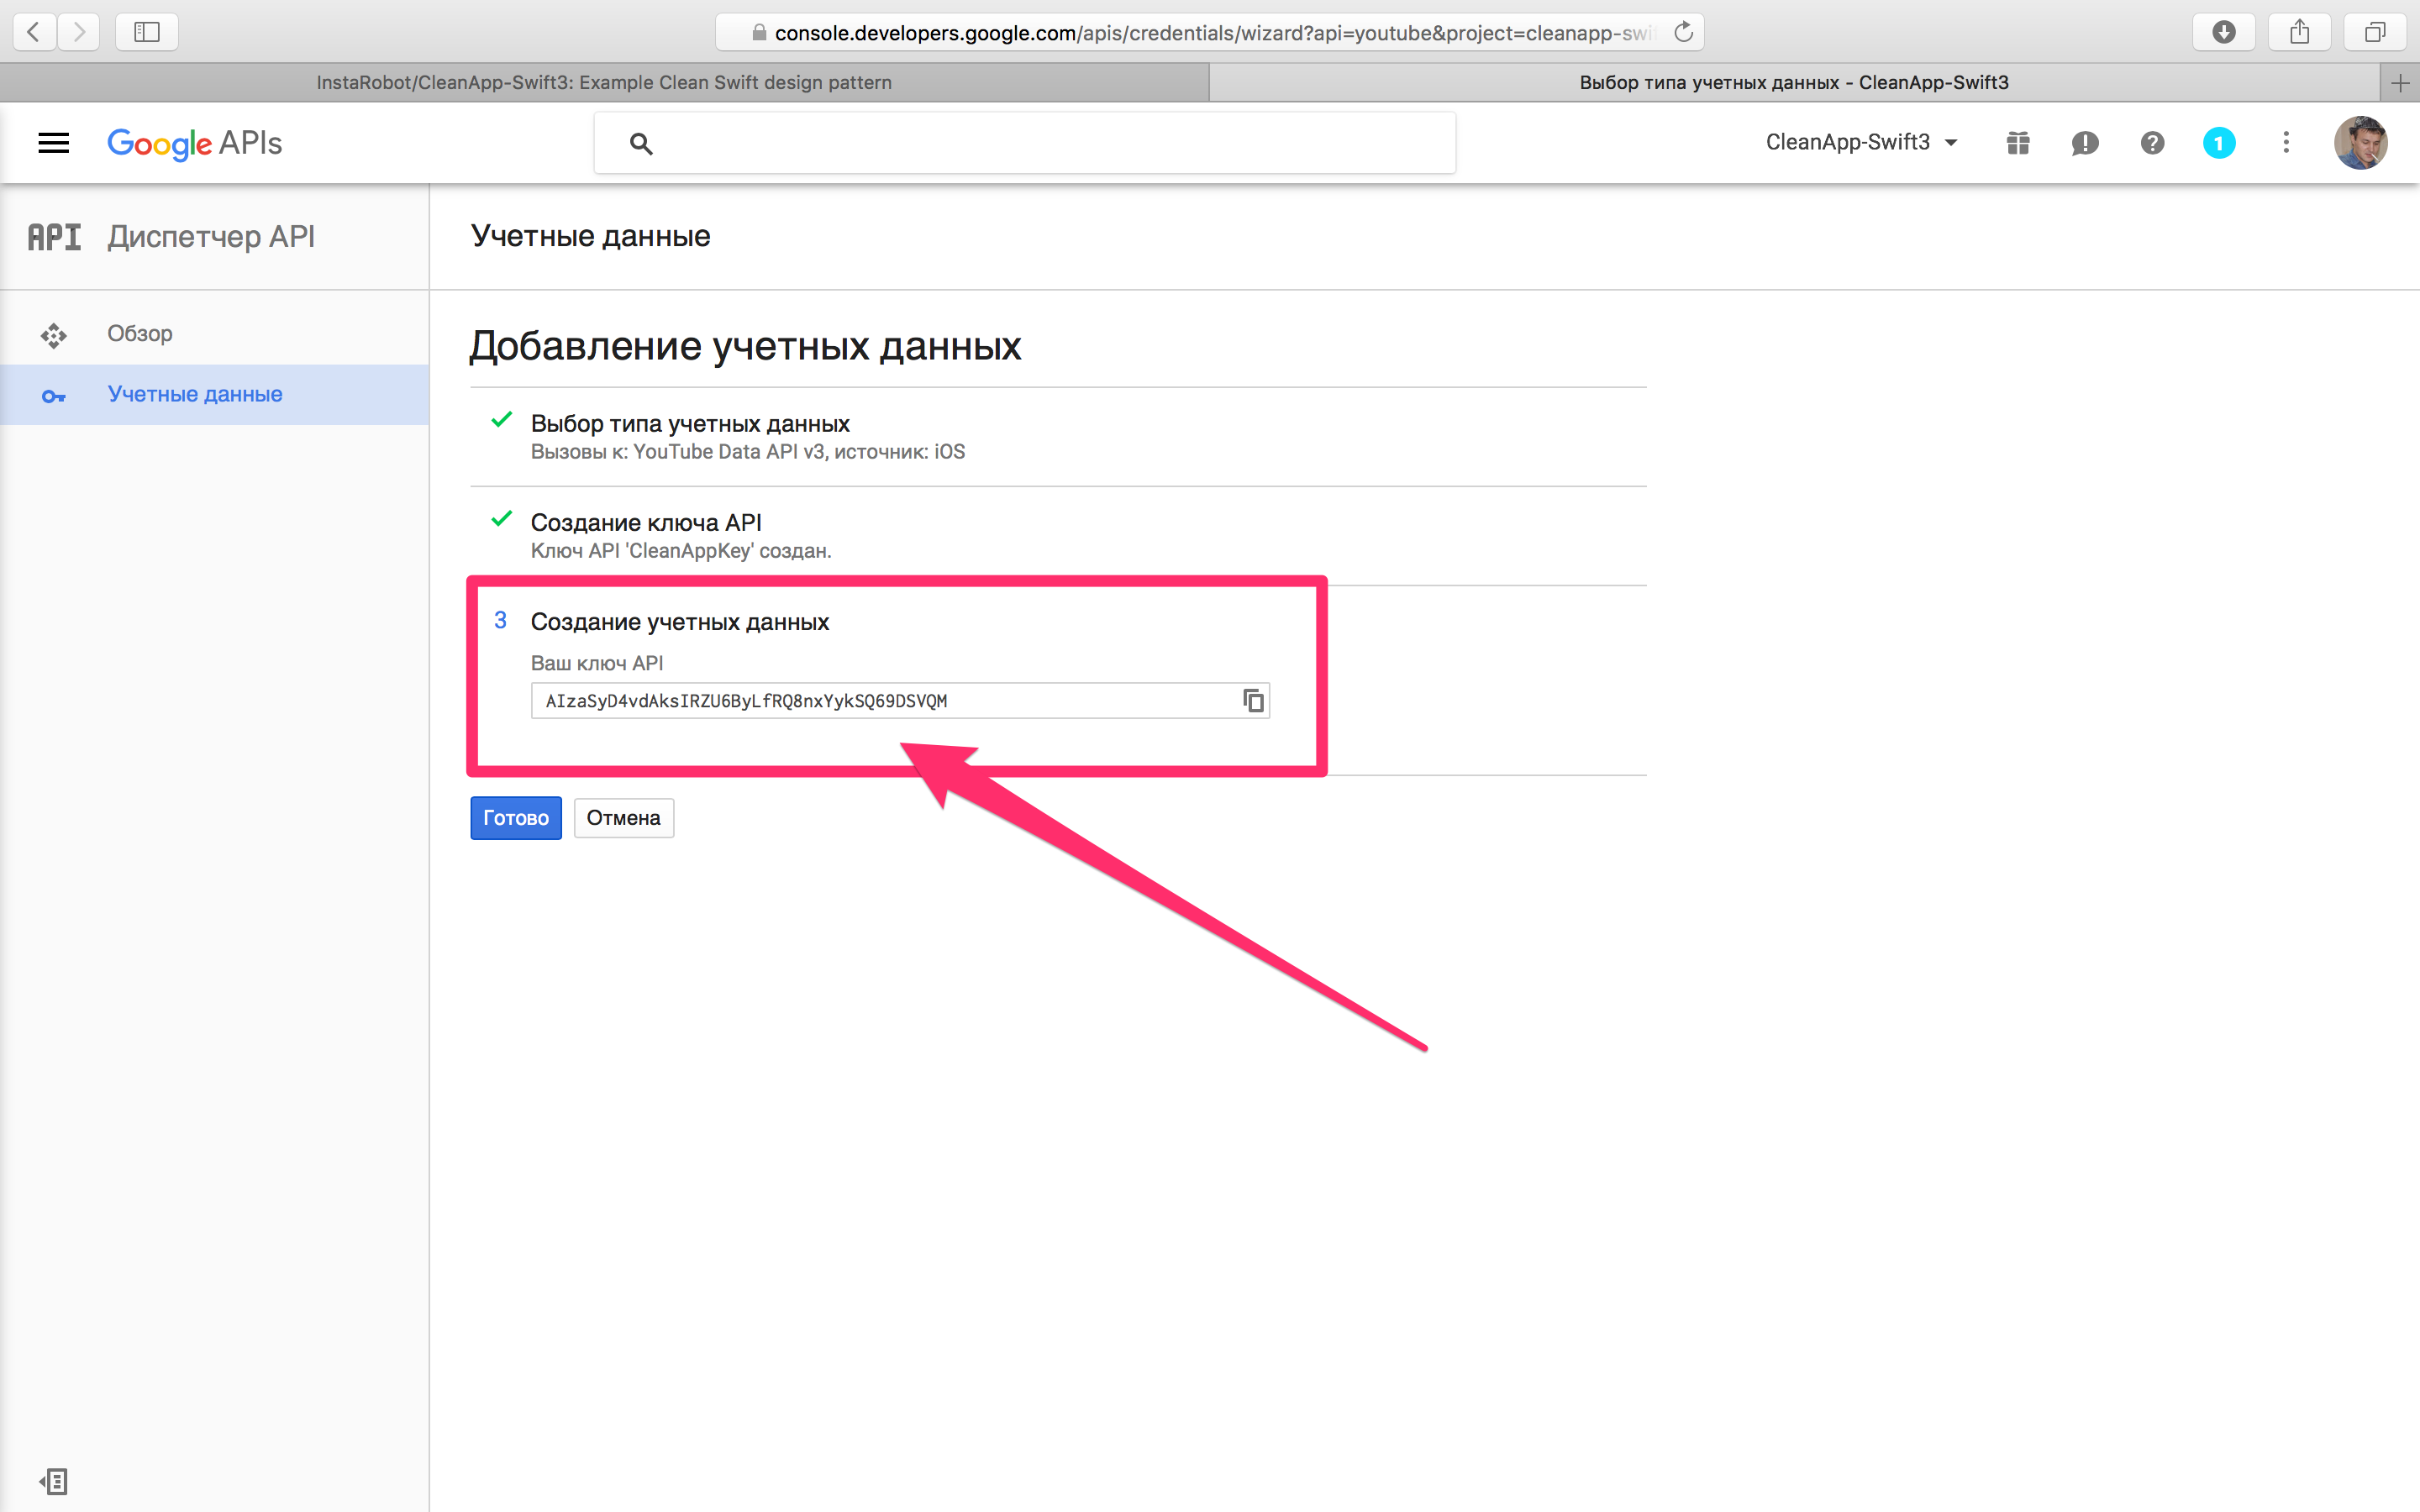2420x1512 pixels.
Task: Select Учетные данные in the sidebar
Action: click(x=195, y=395)
